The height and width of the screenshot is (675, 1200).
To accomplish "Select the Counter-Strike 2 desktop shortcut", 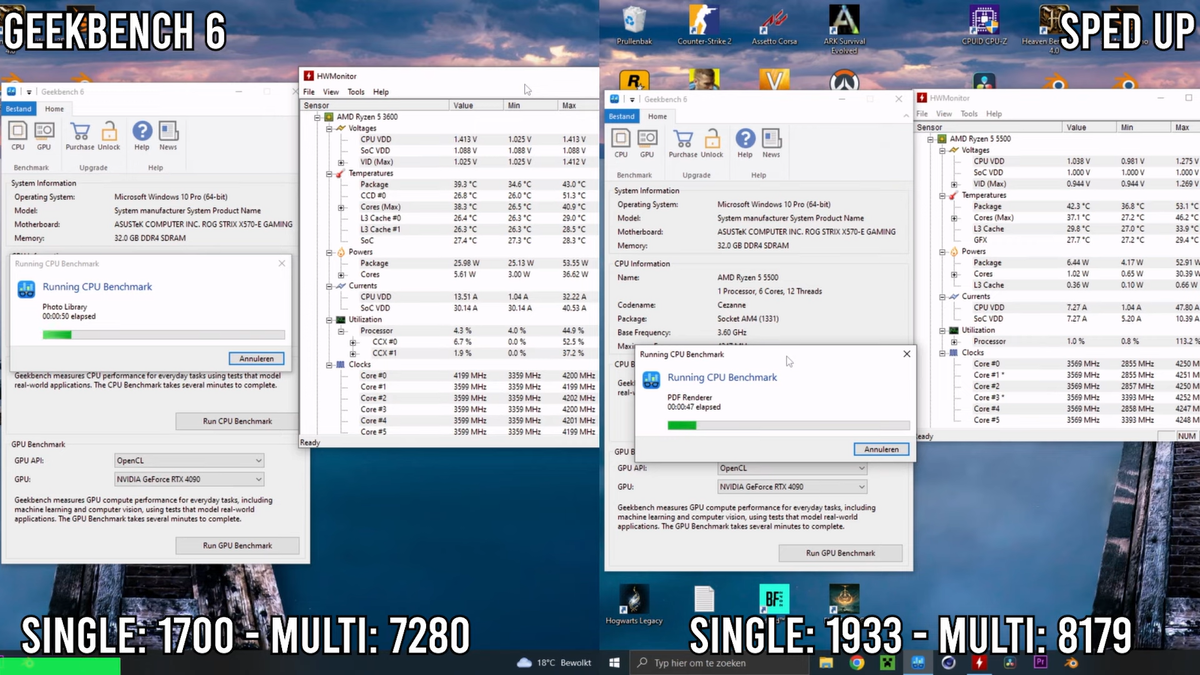I will tap(704, 25).
